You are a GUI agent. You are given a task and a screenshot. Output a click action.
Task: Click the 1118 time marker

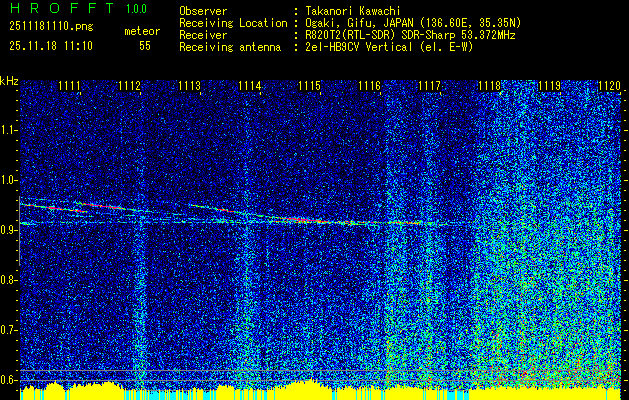click(489, 85)
